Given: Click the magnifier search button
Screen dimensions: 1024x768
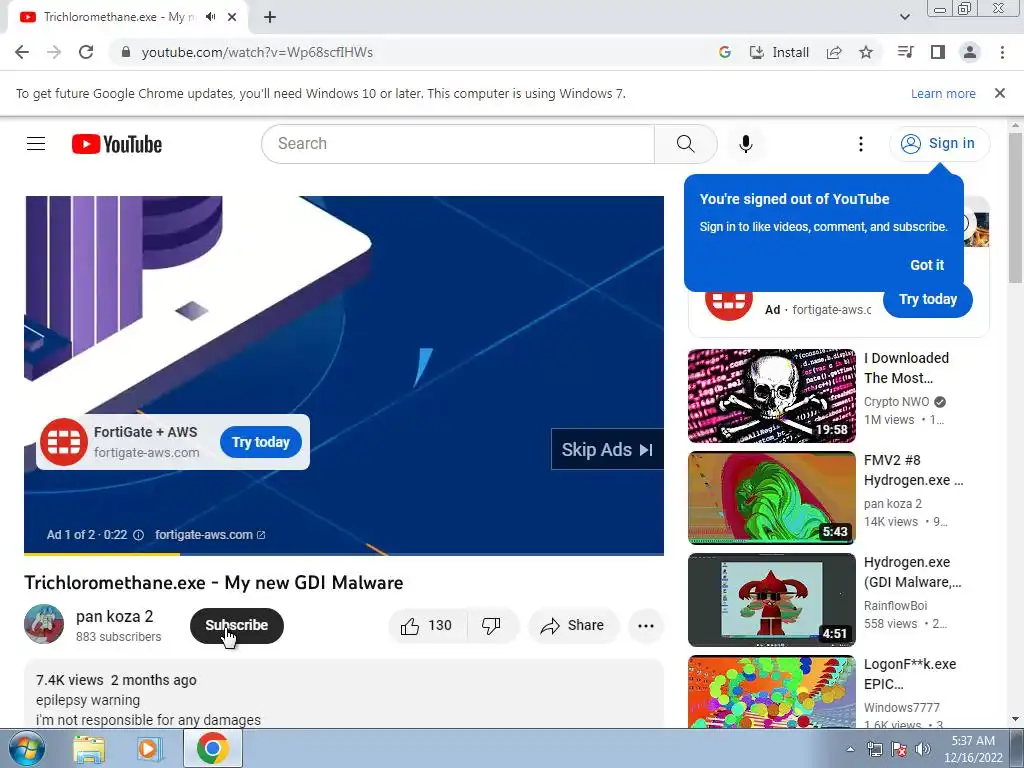Looking at the screenshot, I should click(686, 144).
